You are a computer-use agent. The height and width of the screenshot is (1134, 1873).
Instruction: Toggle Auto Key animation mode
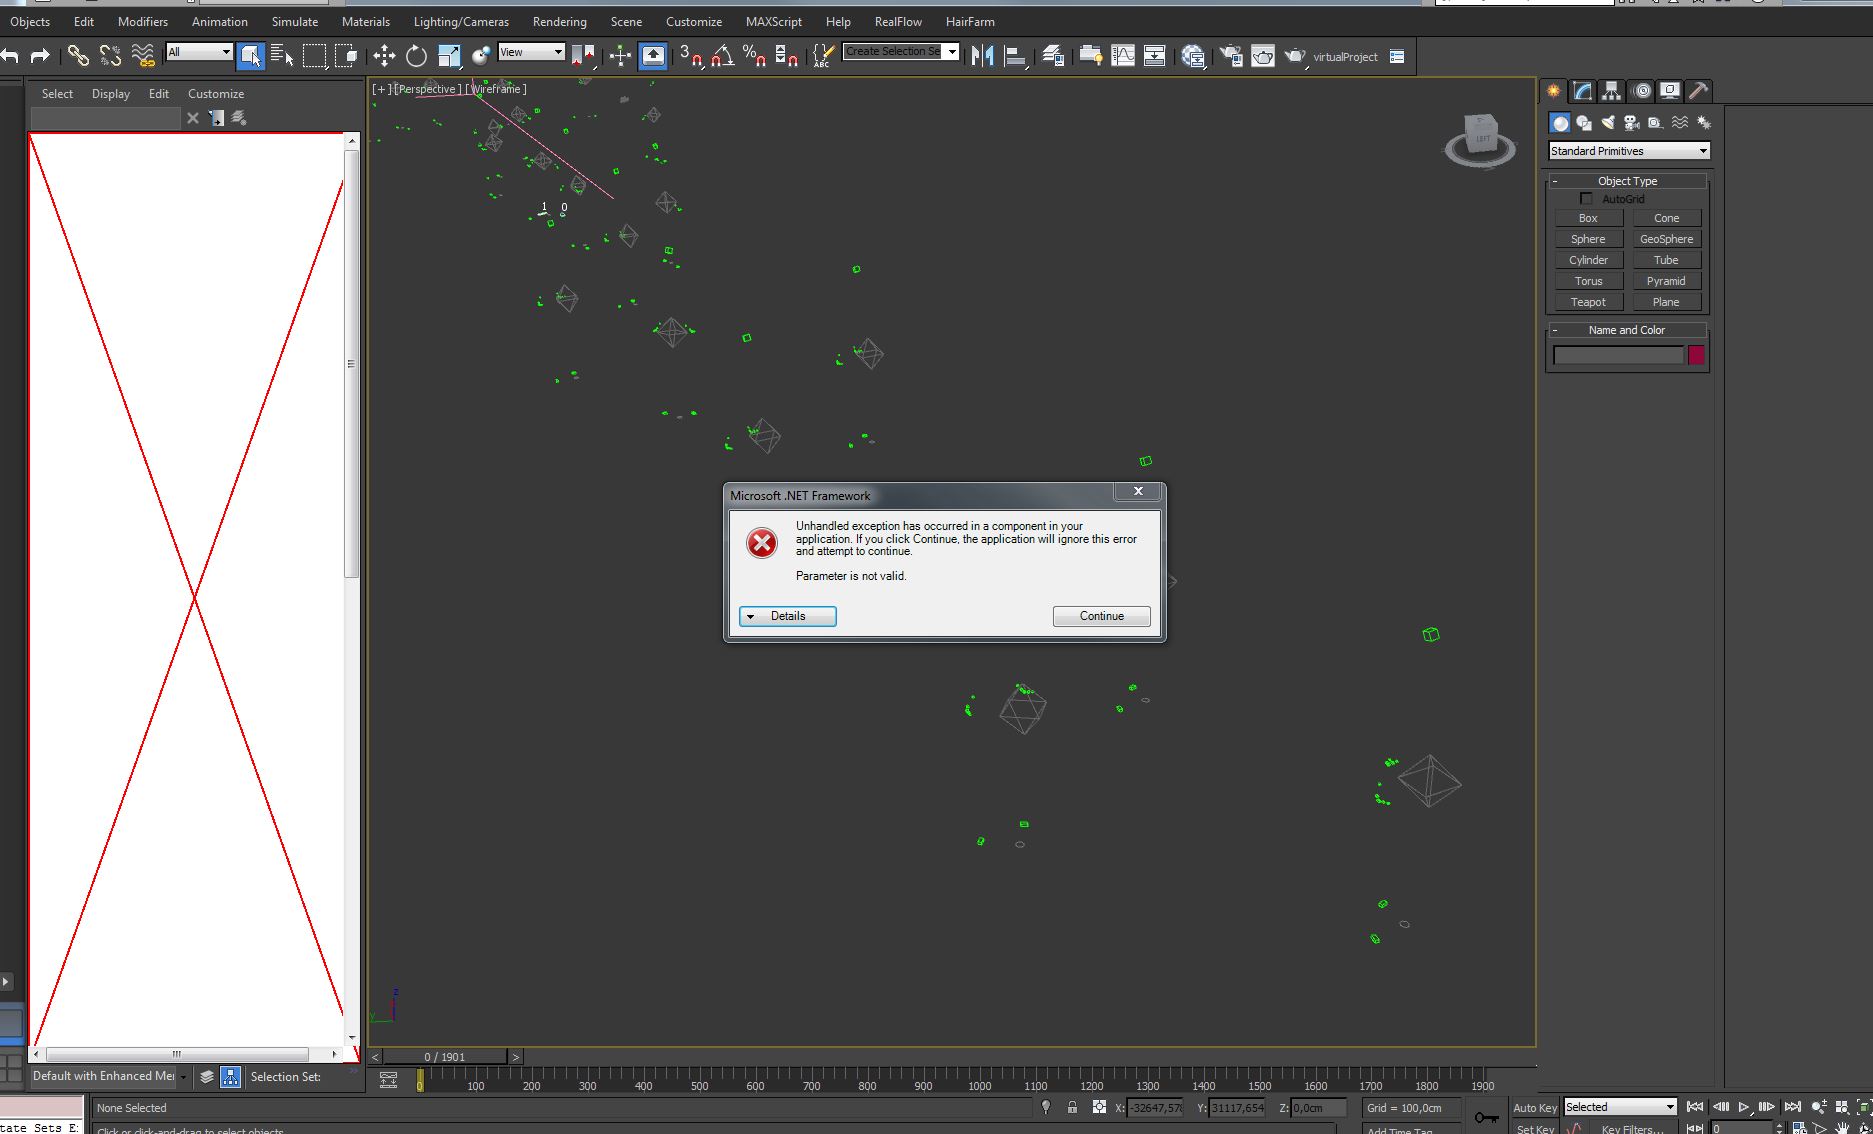click(x=1534, y=1107)
